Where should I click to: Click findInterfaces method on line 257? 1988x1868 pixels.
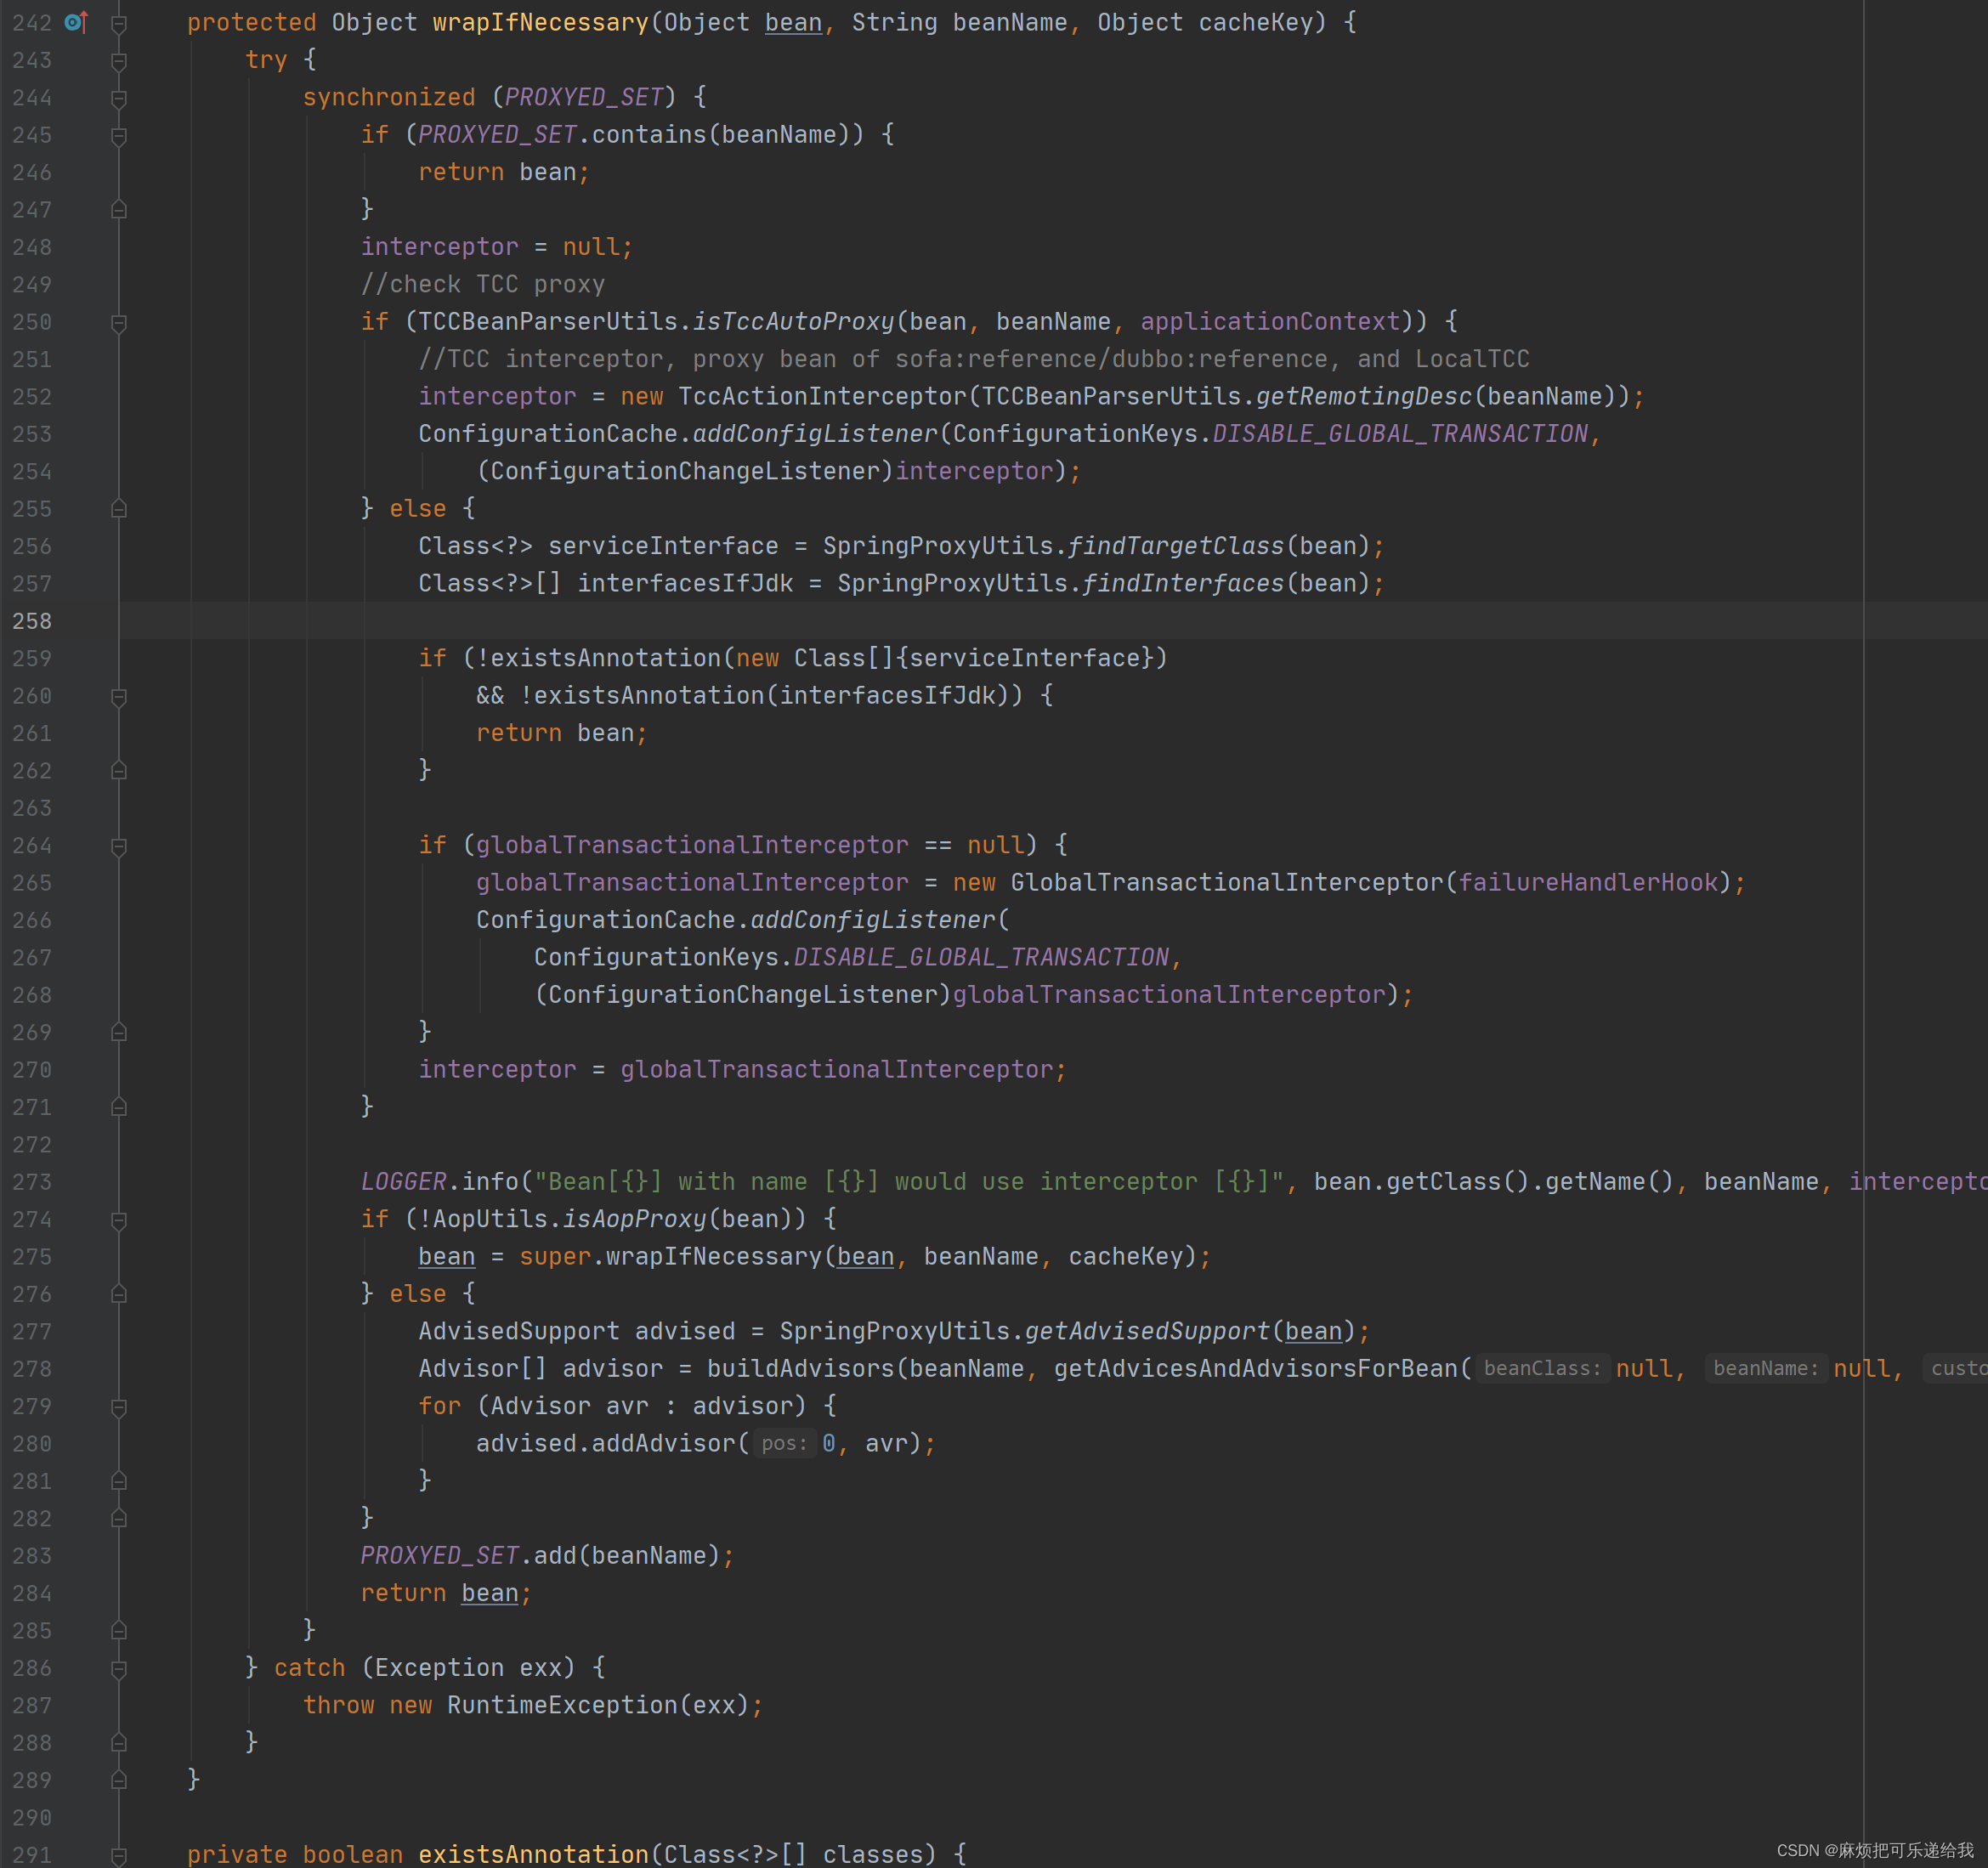tap(1183, 584)
